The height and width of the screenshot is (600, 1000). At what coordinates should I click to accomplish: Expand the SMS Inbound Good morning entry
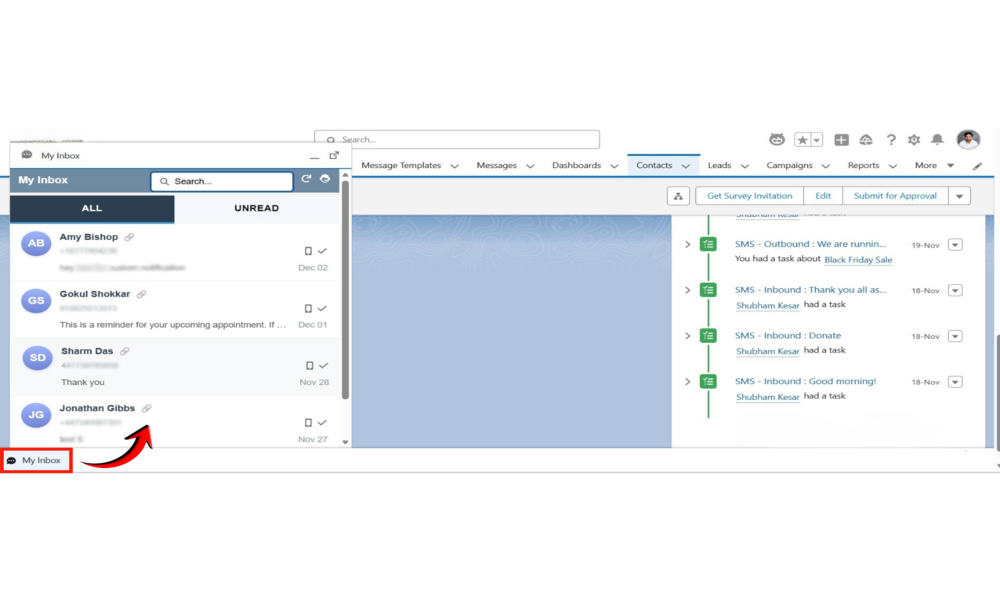[687, 382]
